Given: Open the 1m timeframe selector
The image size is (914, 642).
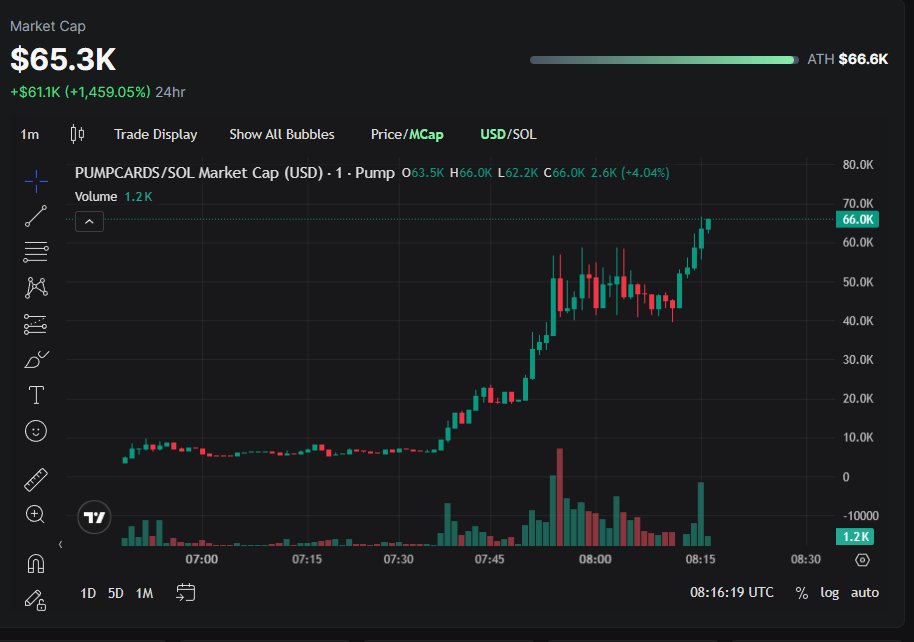Looking at the screenshot, I should (30, 133).
